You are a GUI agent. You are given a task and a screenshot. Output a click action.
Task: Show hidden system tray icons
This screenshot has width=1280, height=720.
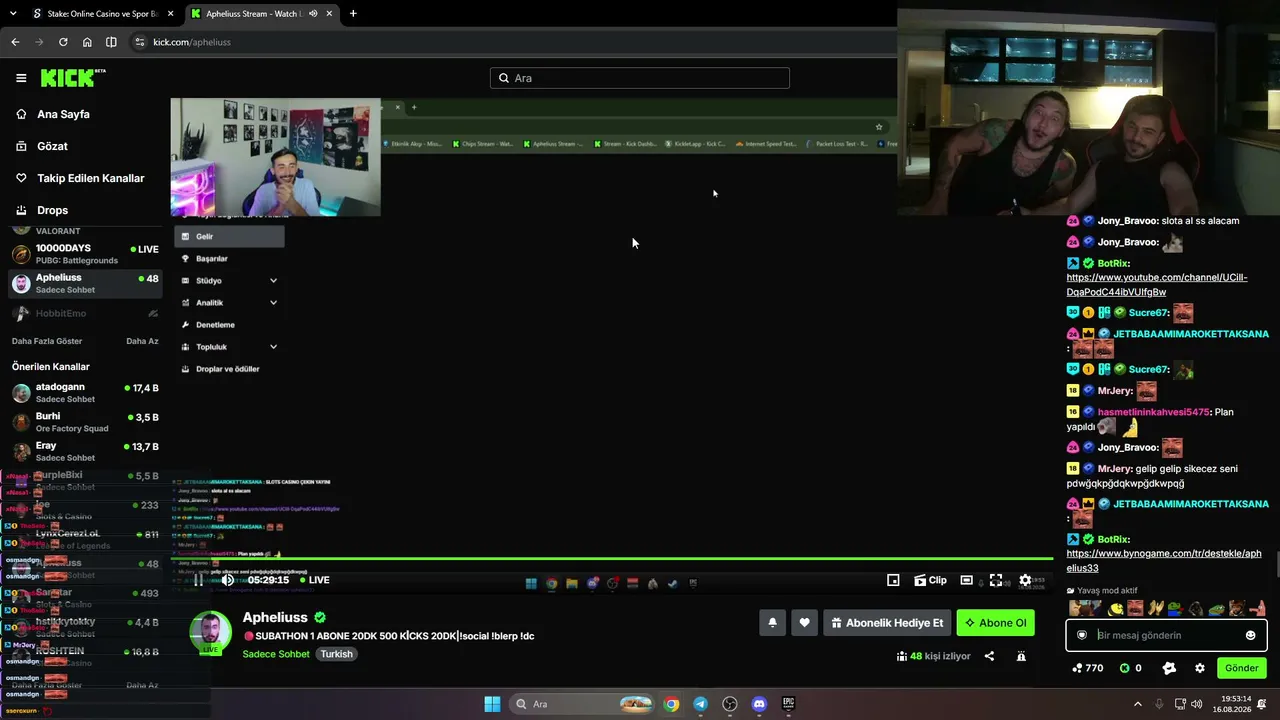coord(1137,704)
